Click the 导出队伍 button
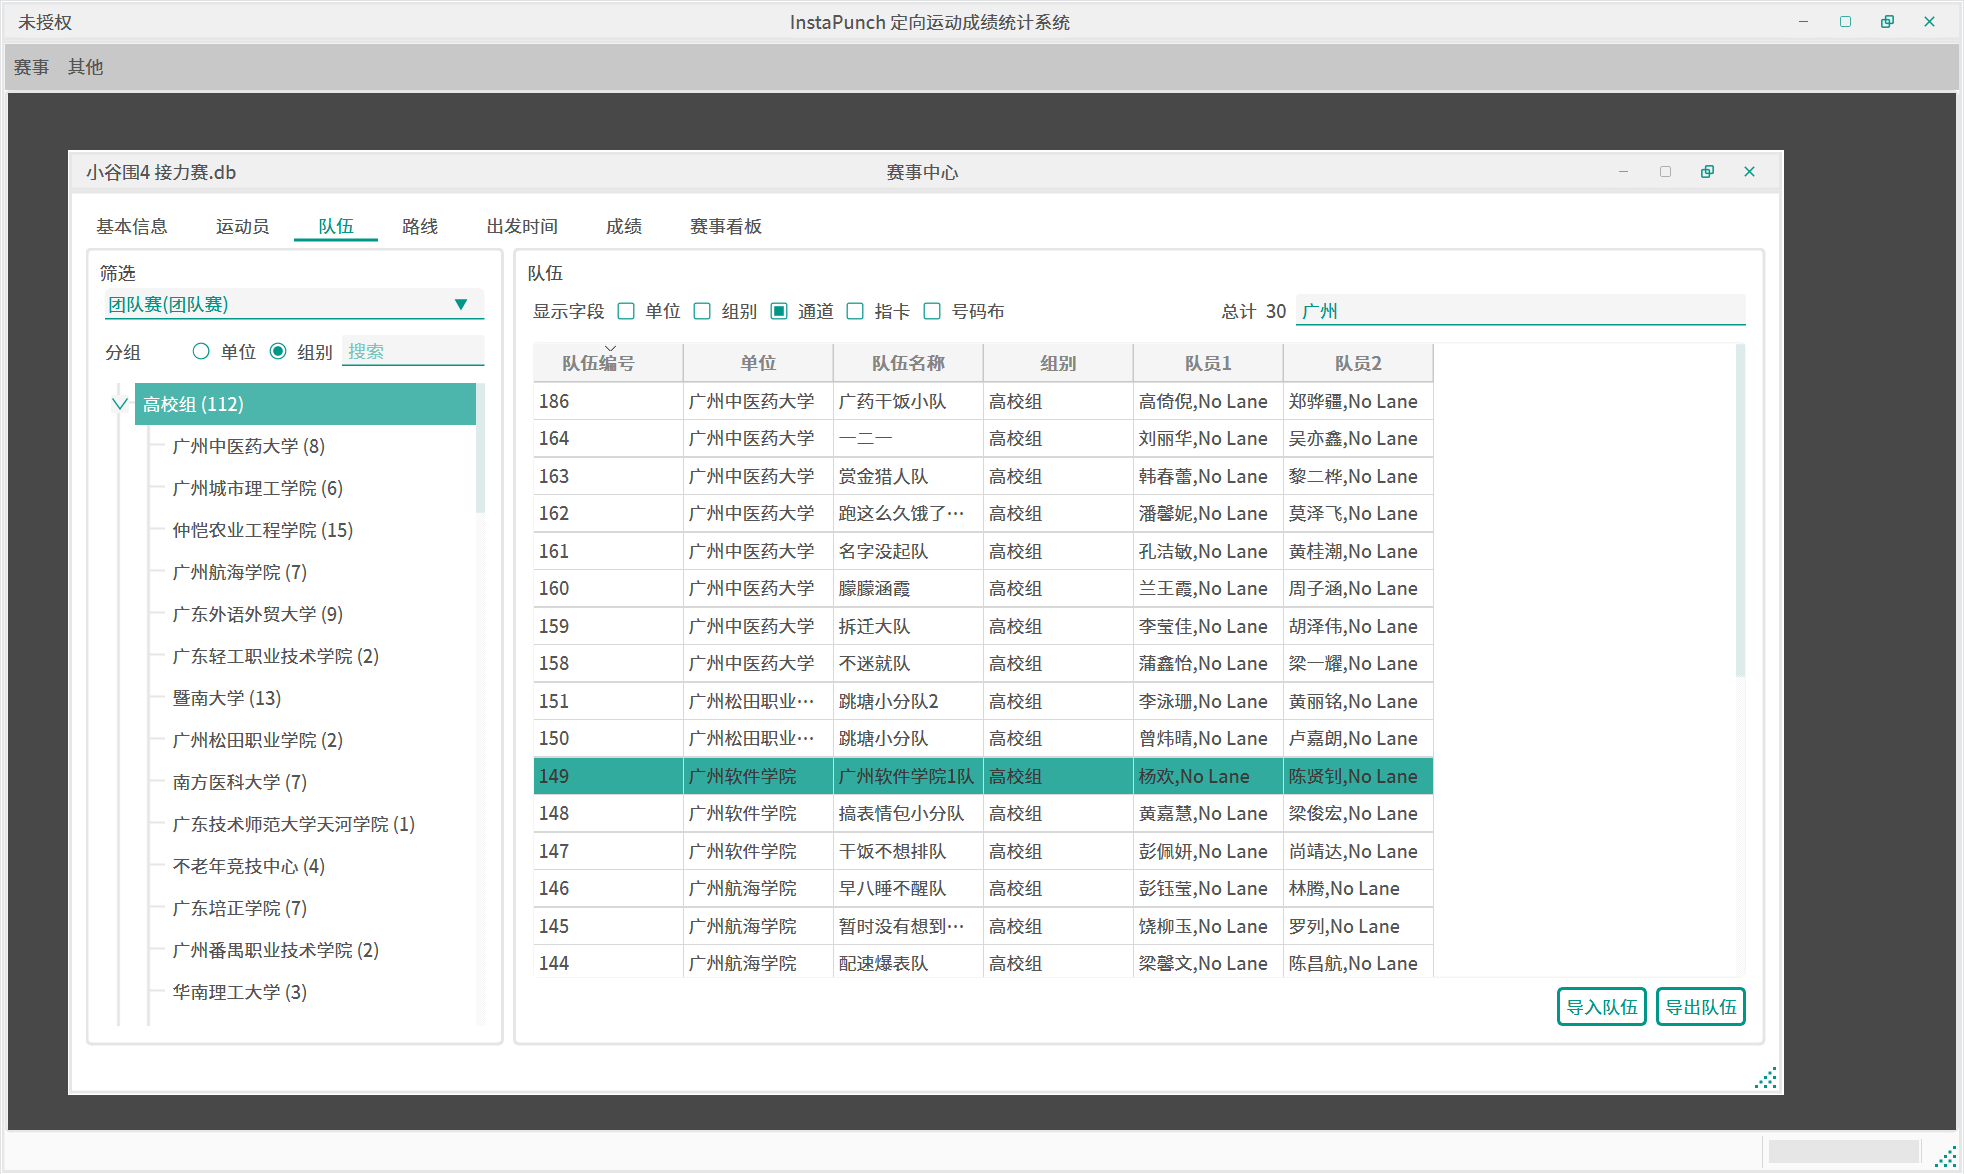Viewport: 1964px width, 1174px height. [1700, 1007]
